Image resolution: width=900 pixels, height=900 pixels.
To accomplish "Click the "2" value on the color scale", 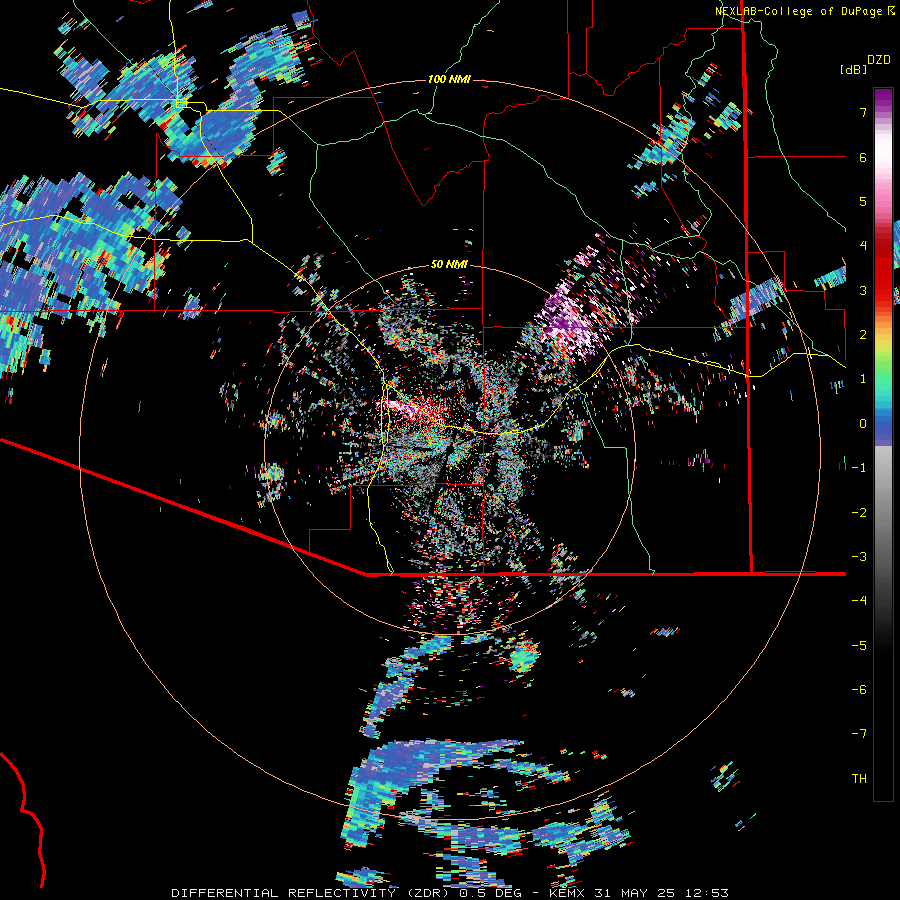I will point(863,335).
